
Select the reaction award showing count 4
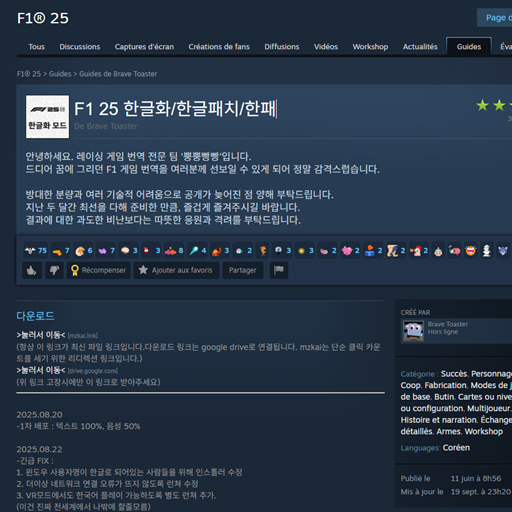coord(197,251)
